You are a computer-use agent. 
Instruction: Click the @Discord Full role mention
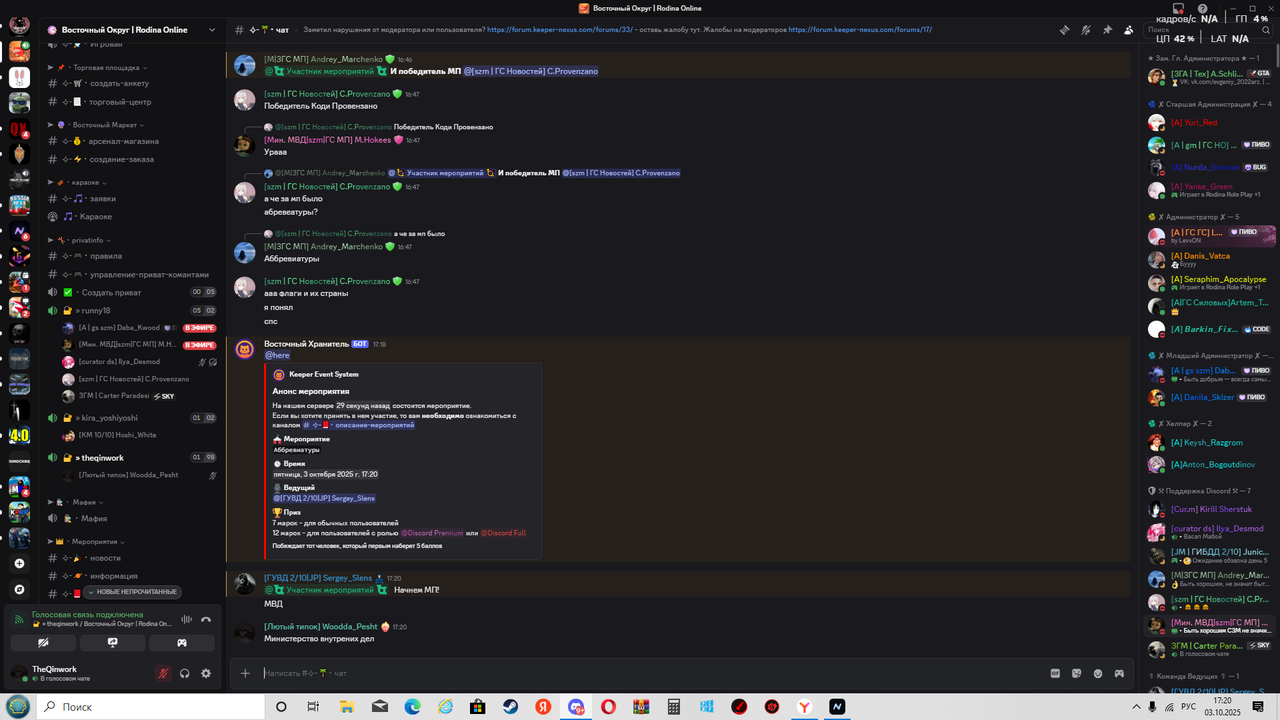coord(503,533)
